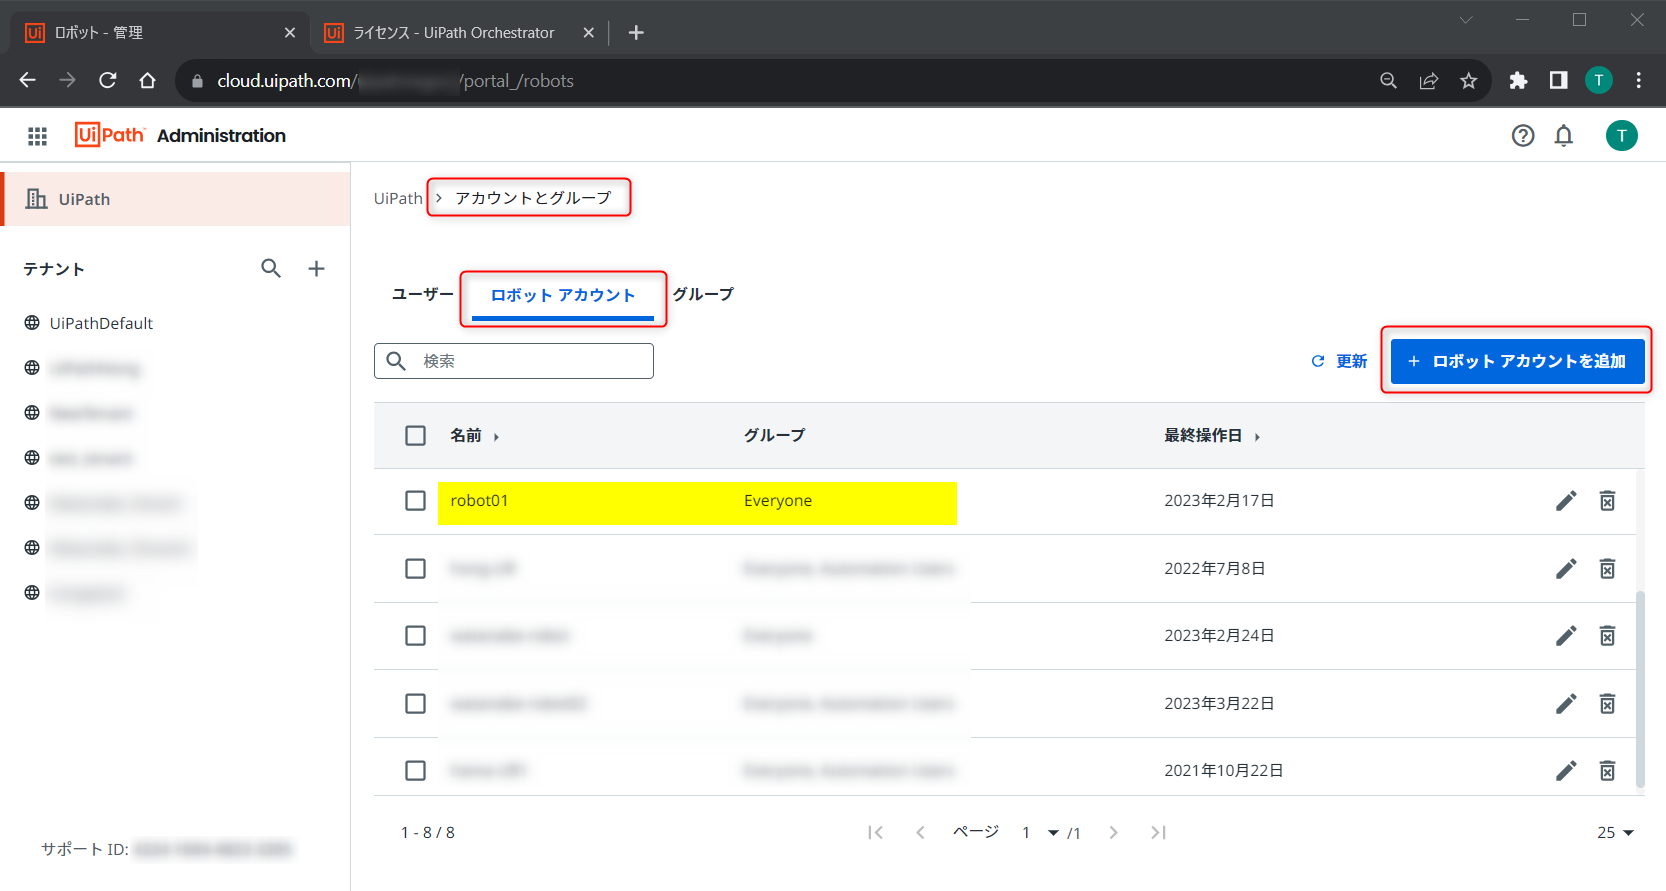Image resolution: width=1666 pixels, height=891 pixels.
Task: Toggle the browser side panel
Action: (x=1558, y=81)
